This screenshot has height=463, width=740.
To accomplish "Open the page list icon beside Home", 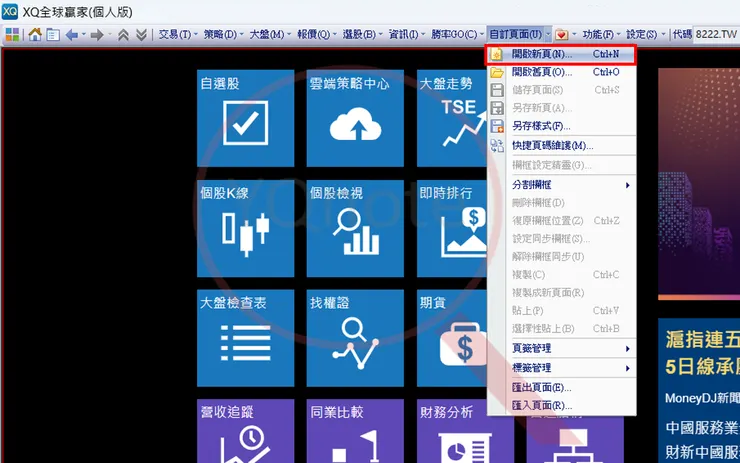I will point(53,35).
